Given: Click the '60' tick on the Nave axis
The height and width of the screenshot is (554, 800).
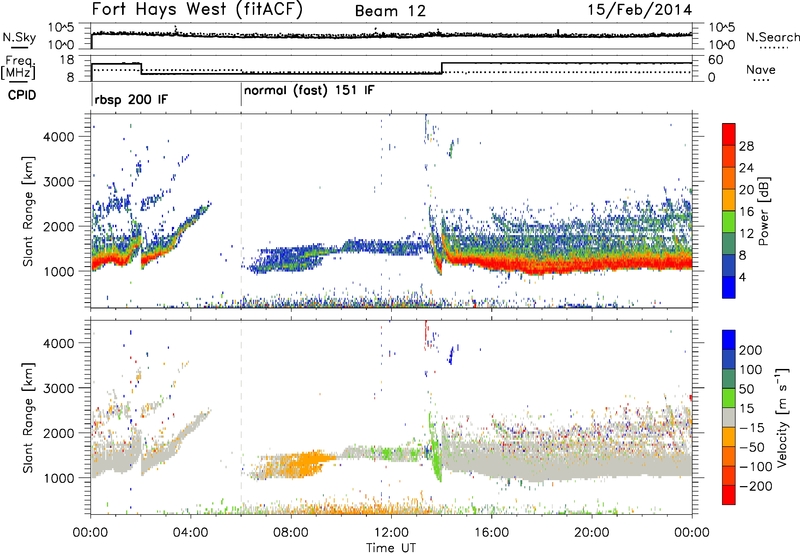Looking at the screenshot, I should (x=716, y=60).
